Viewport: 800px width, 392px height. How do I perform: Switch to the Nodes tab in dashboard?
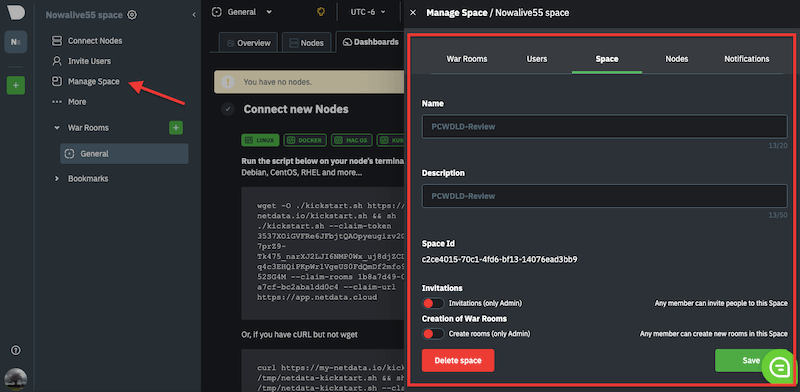pos(306,43)
